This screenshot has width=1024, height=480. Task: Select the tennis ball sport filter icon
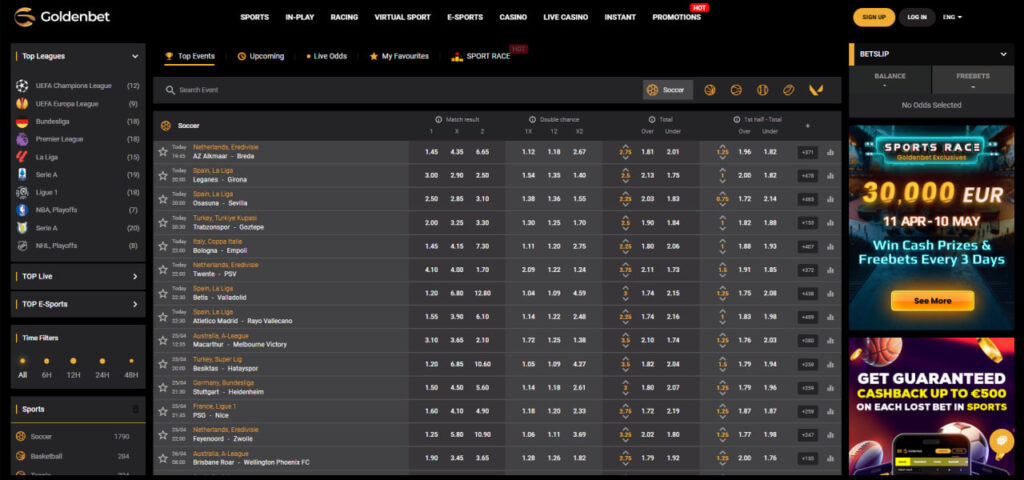[x=736, y=90]
